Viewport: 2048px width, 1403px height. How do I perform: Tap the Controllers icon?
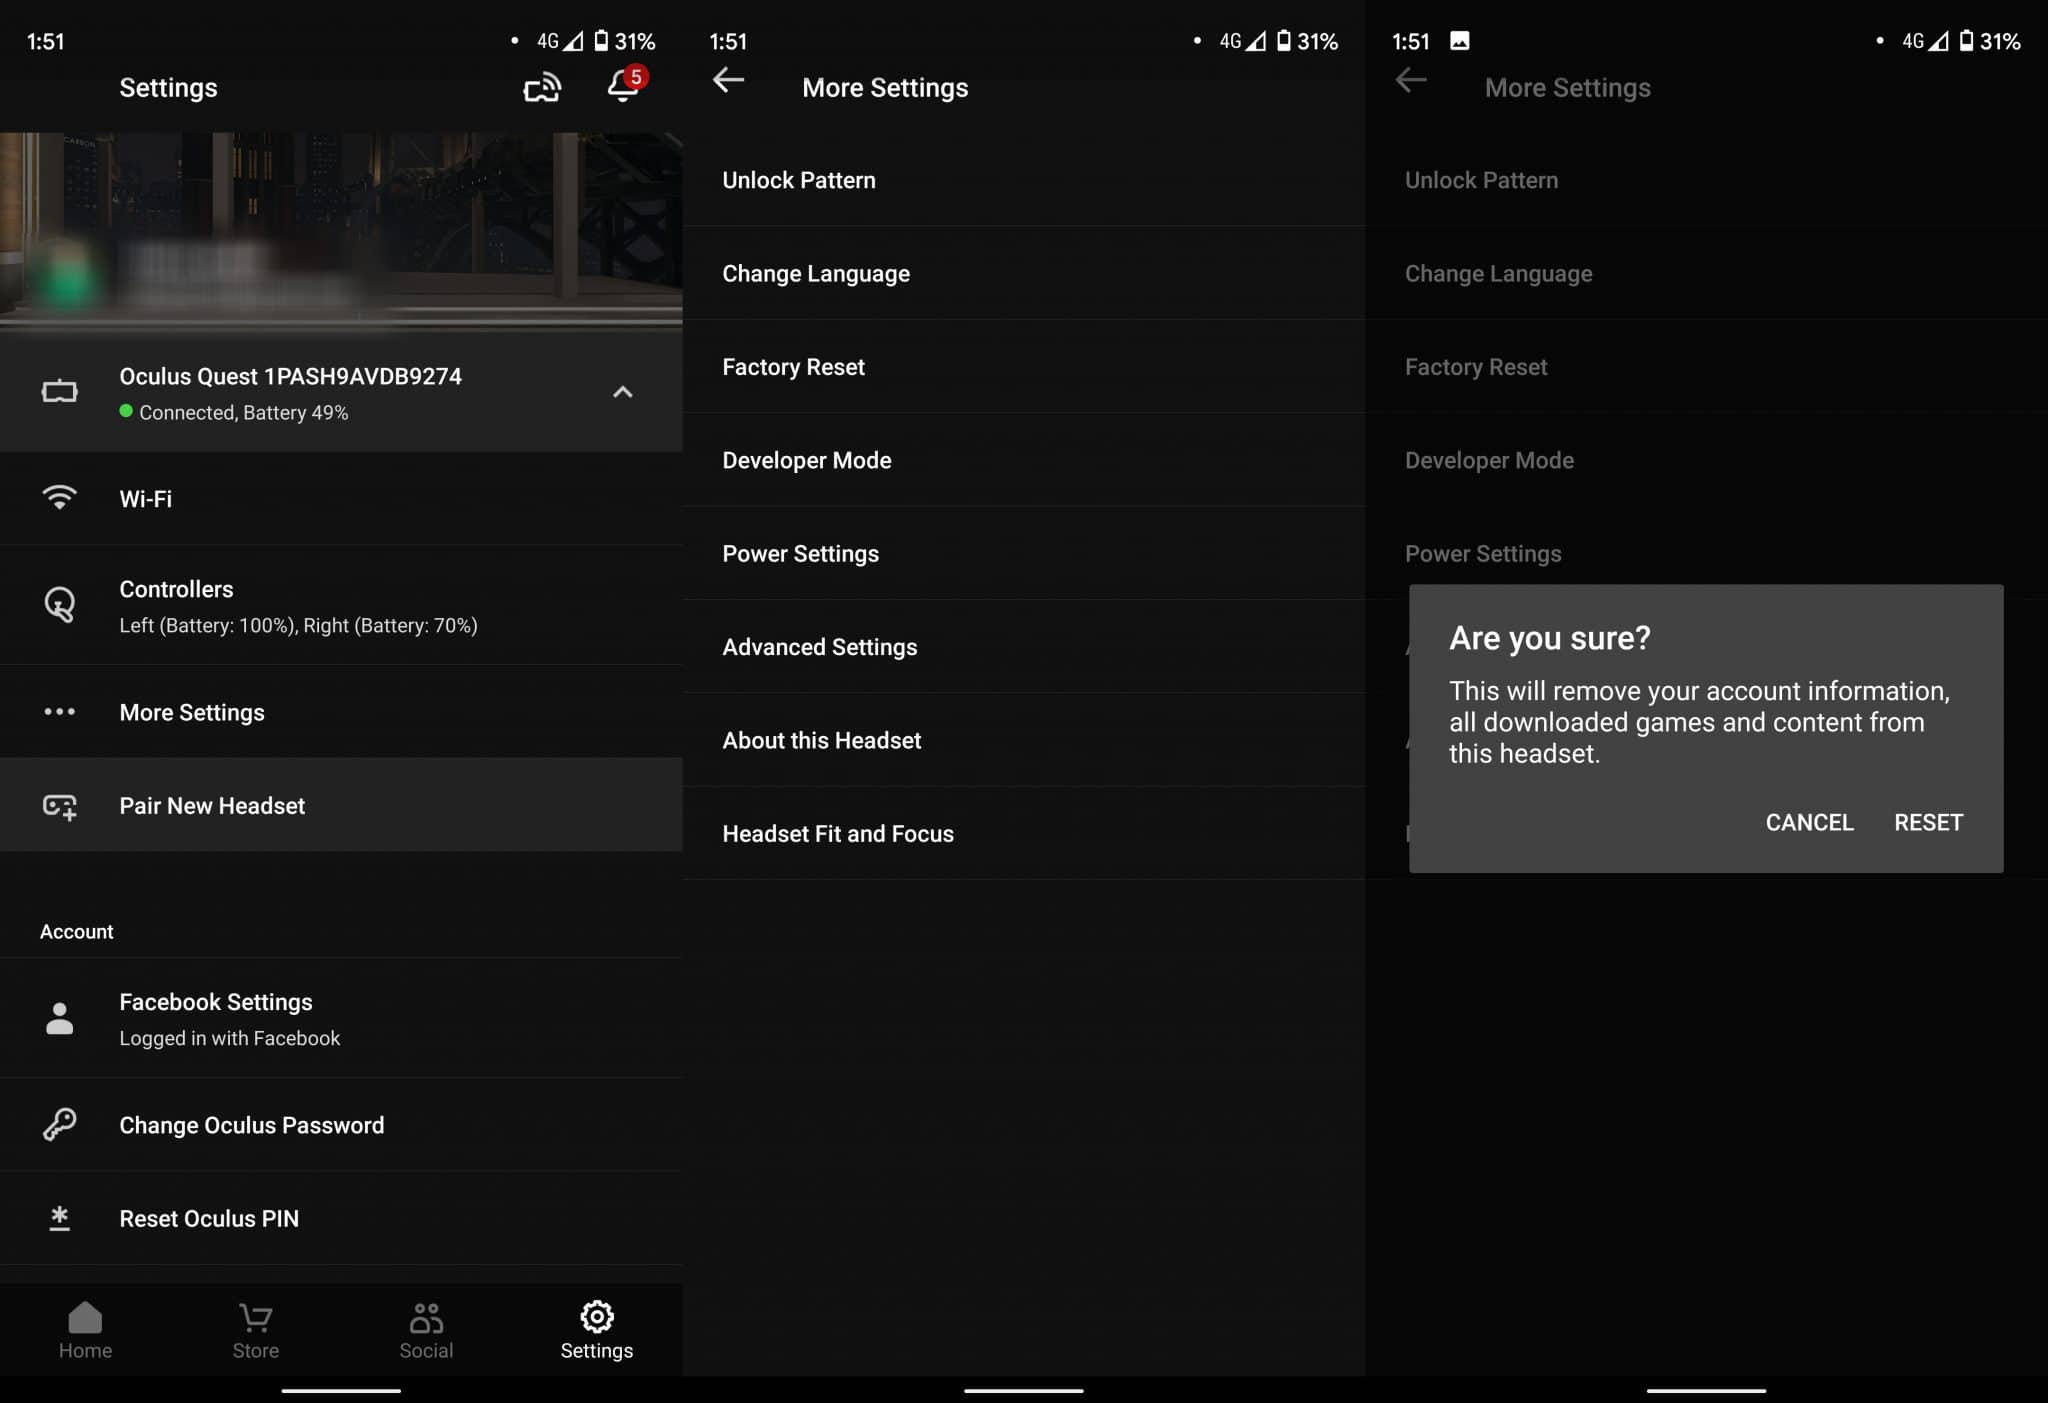(59, 605)
